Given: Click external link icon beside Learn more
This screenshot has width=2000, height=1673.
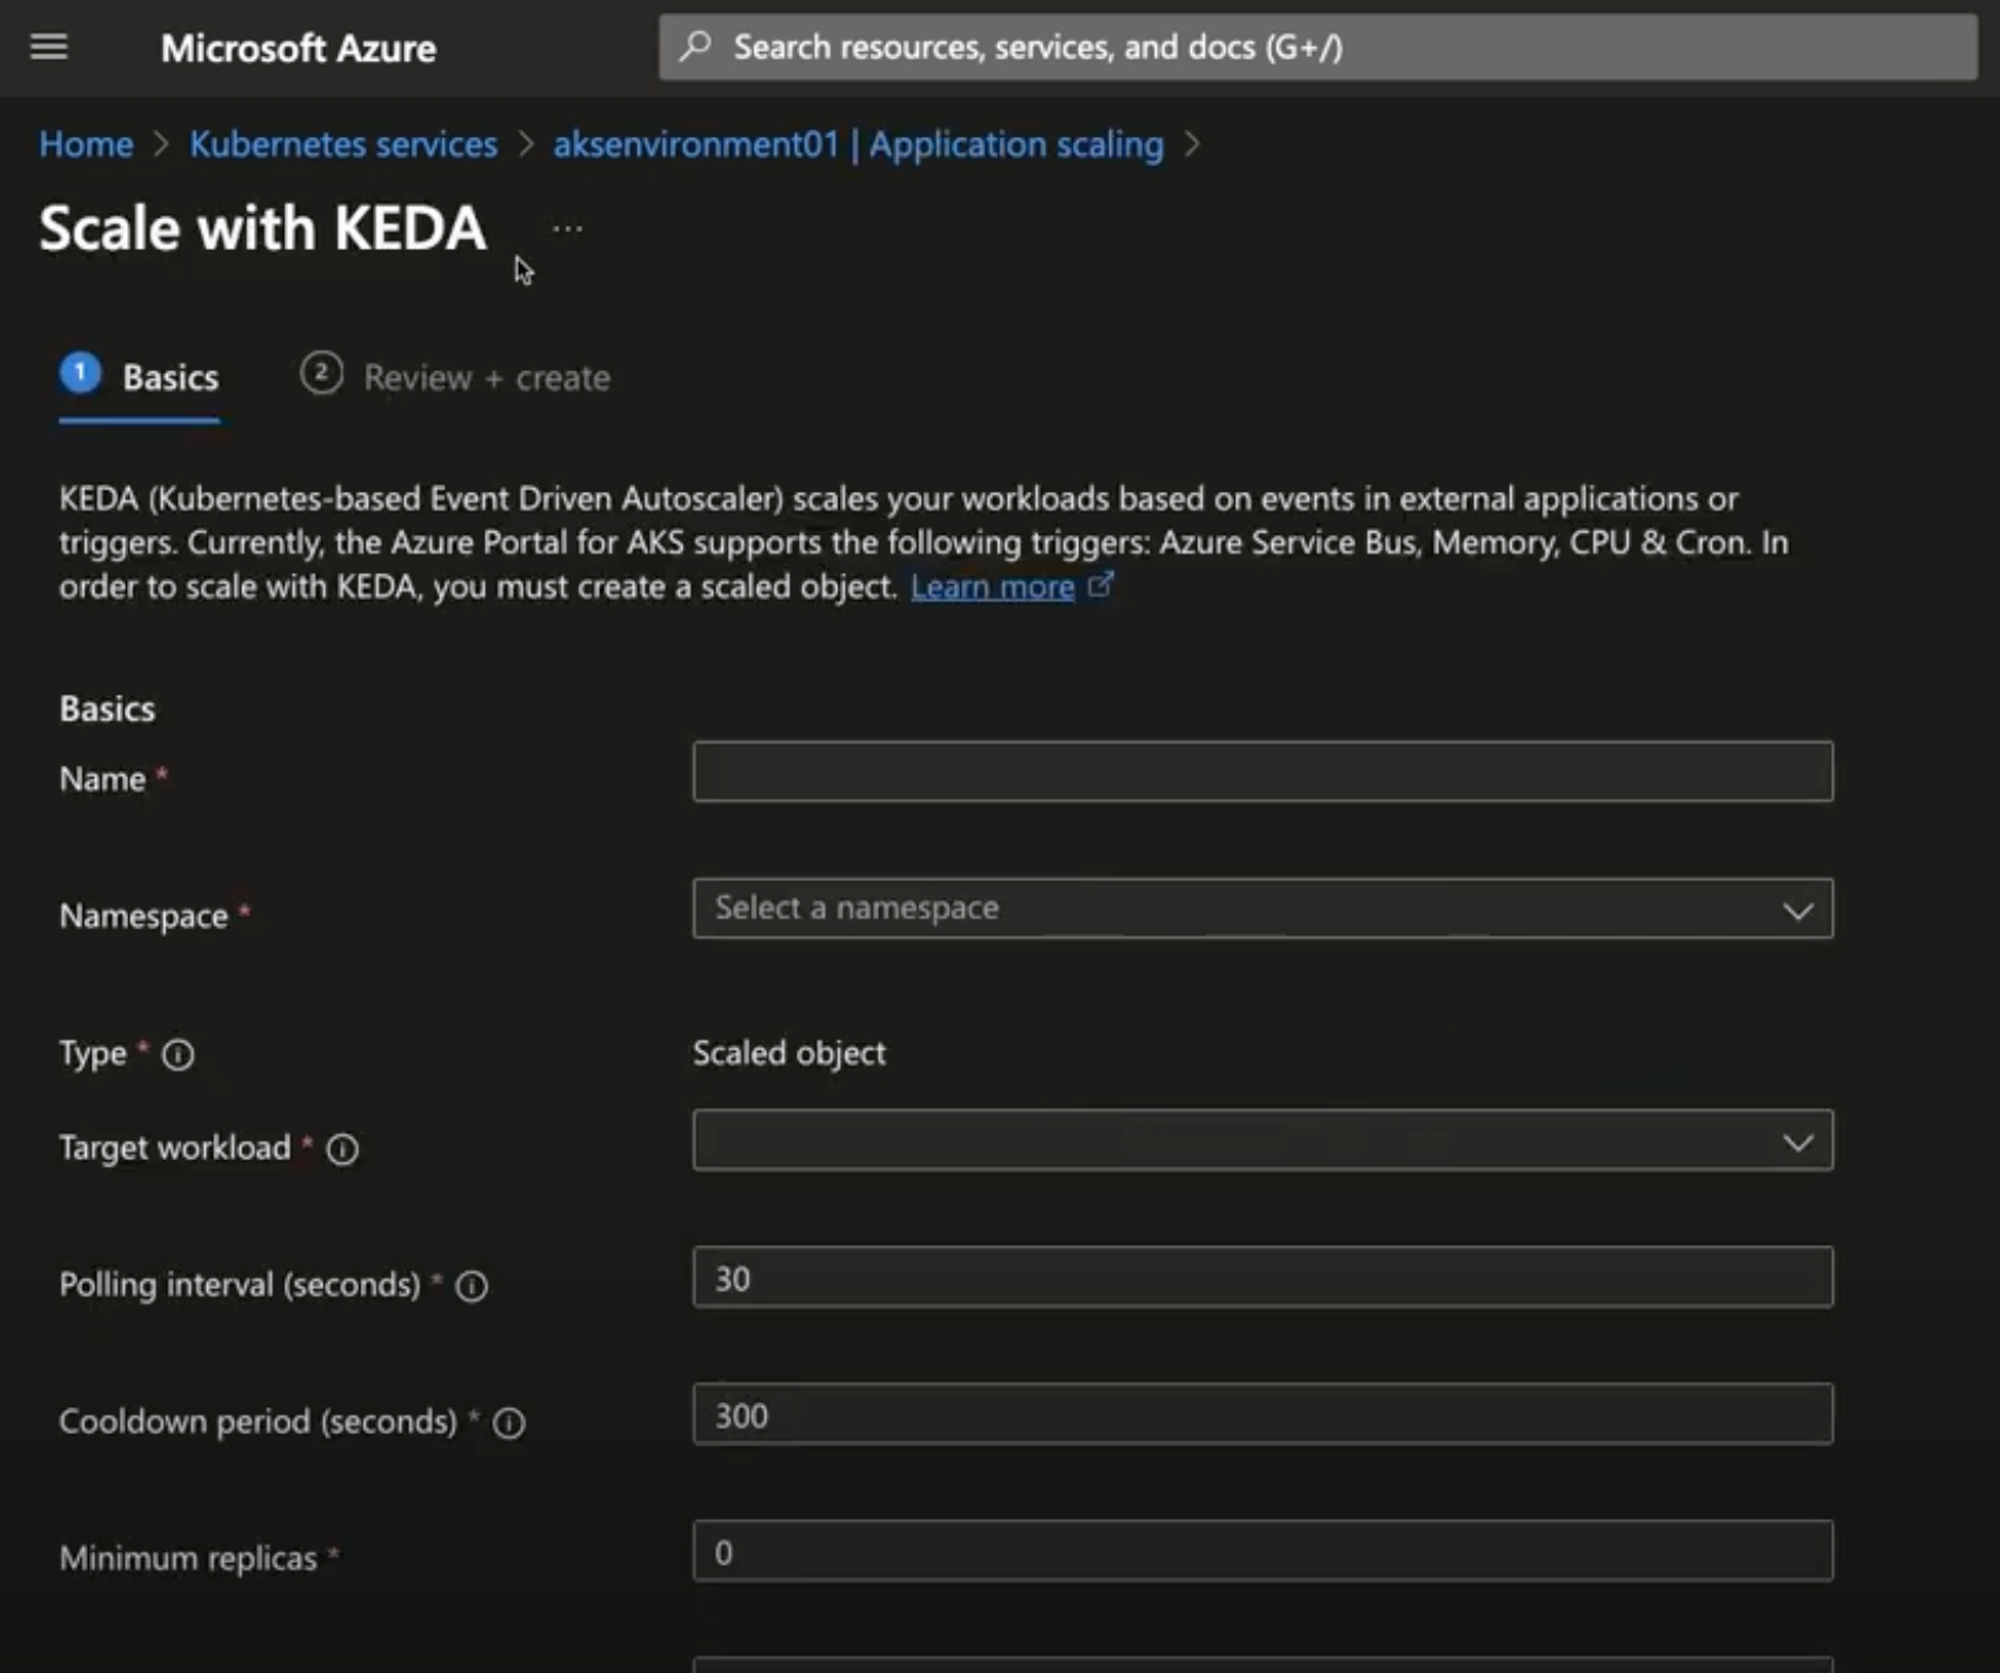Looking at the screenshot, I should pos(1100,586).
